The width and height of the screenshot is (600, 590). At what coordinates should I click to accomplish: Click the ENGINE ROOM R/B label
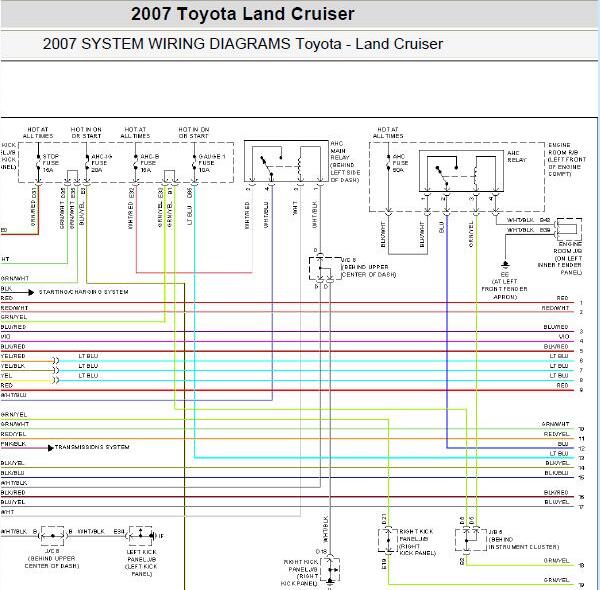pos(567,159)
